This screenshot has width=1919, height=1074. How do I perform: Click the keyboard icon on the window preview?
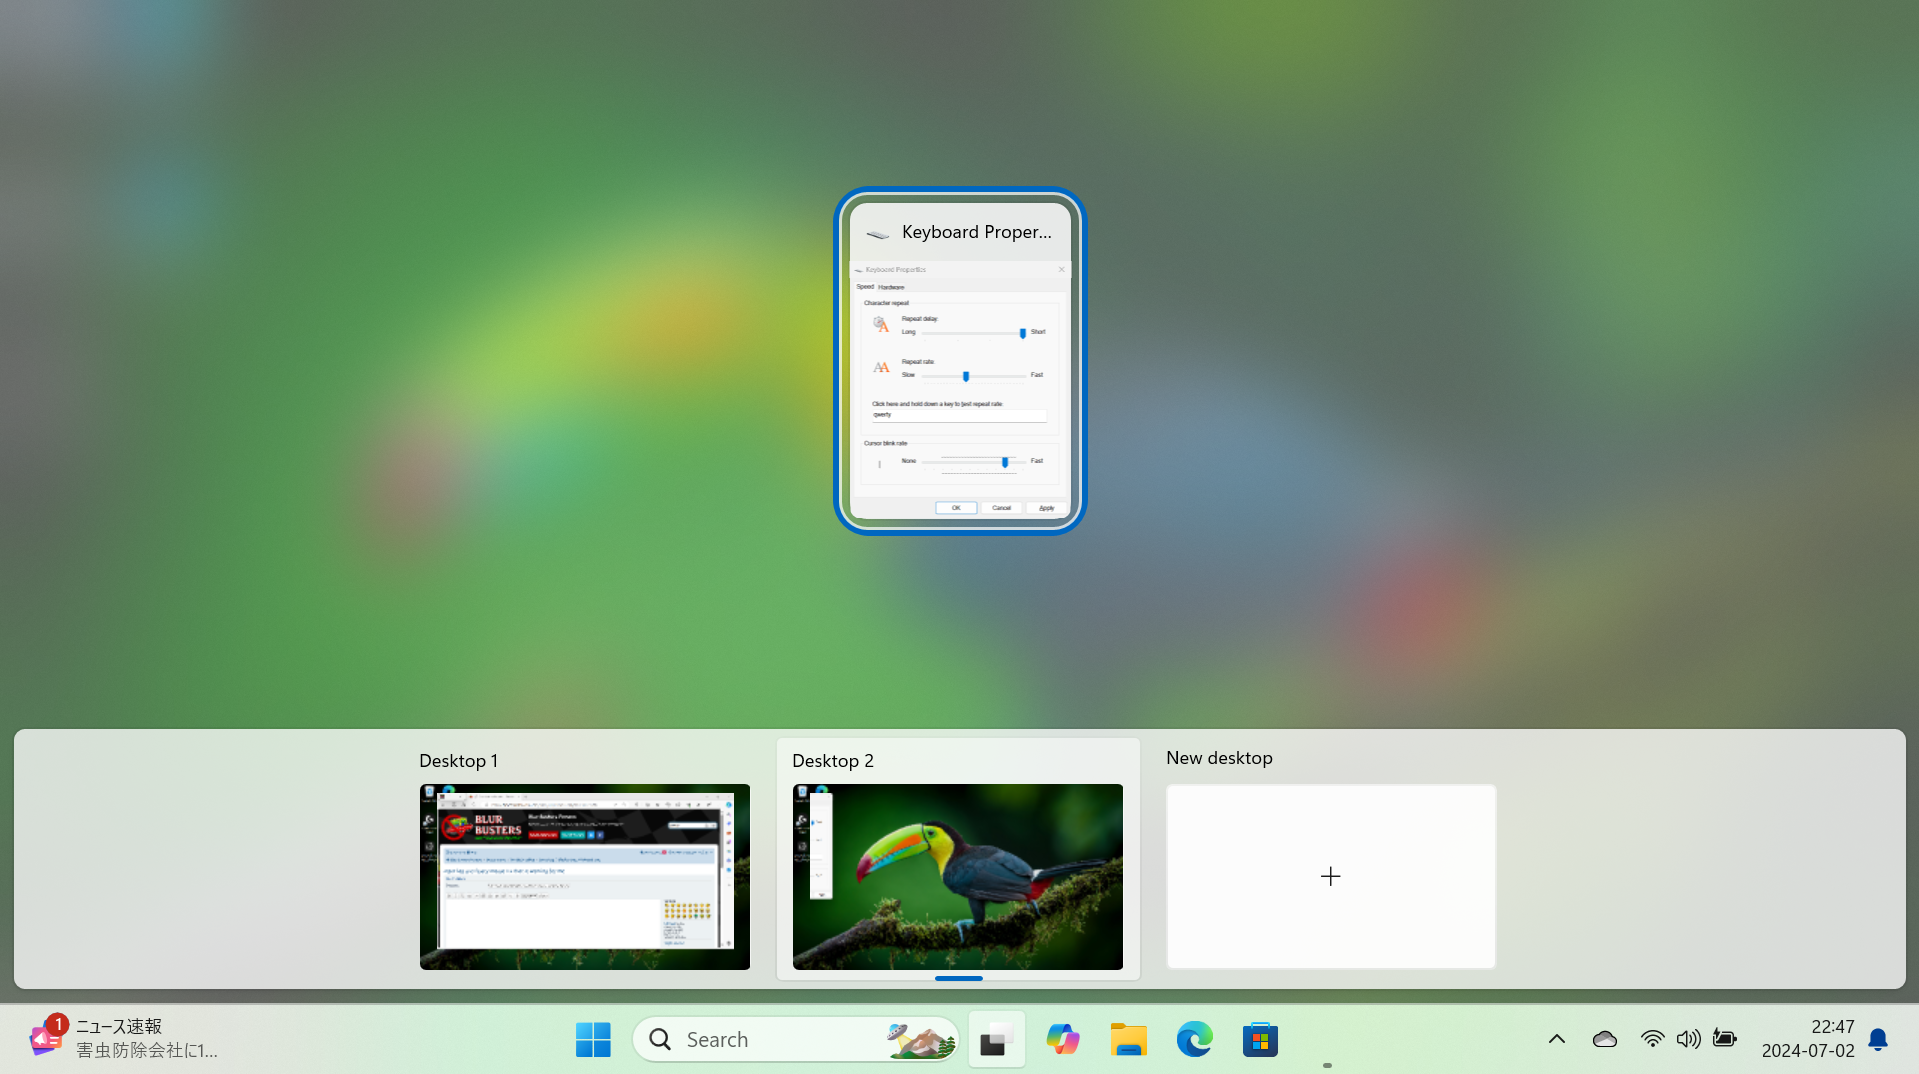click(877, 233)
